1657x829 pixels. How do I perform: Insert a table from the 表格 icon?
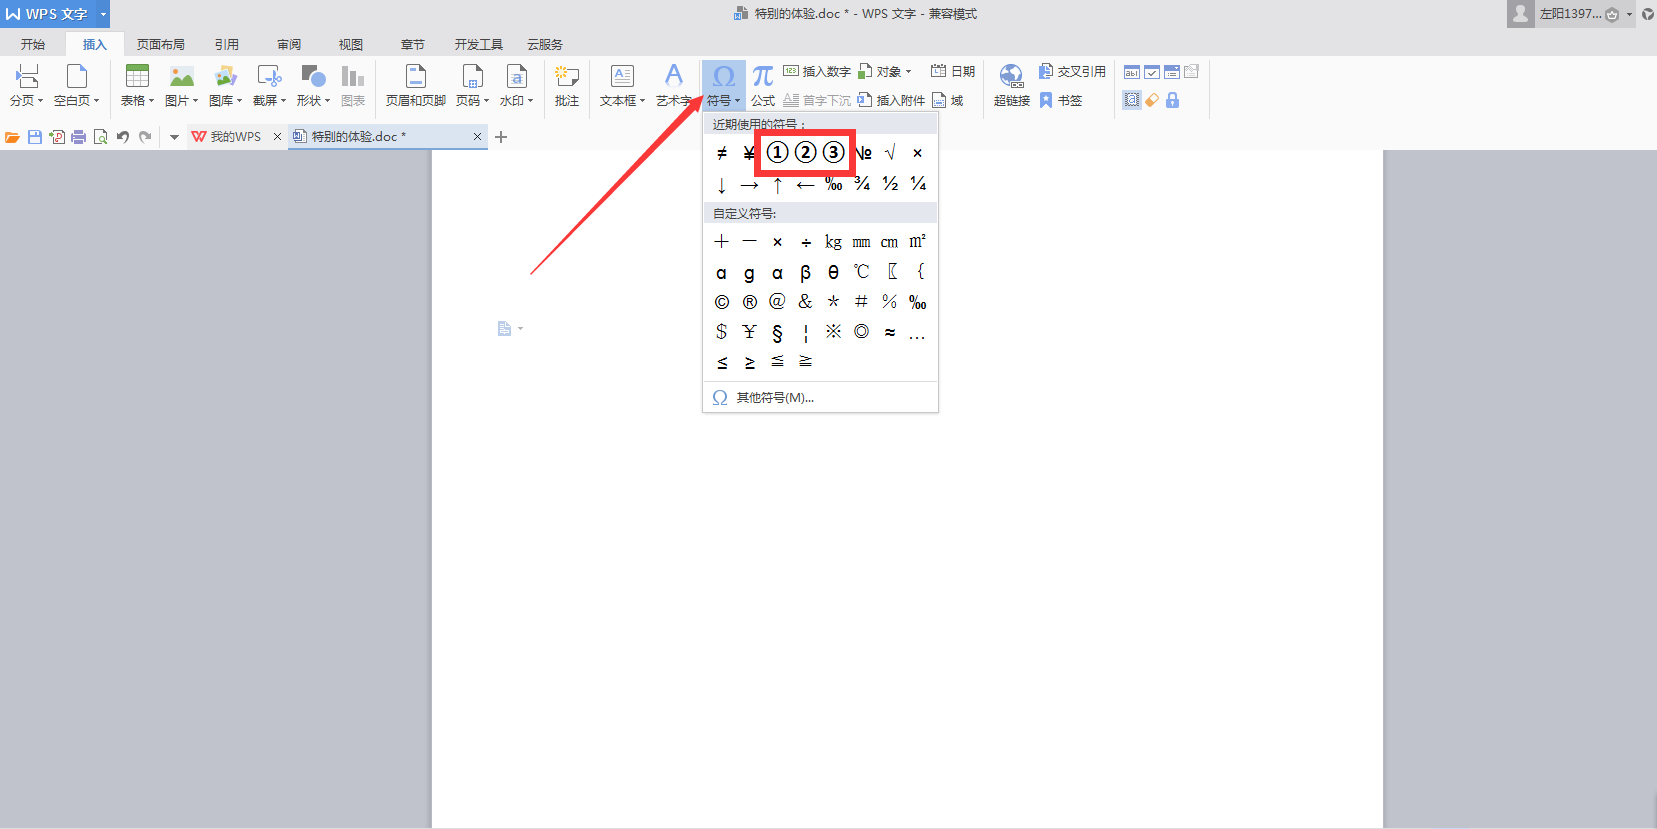point(137,77)
